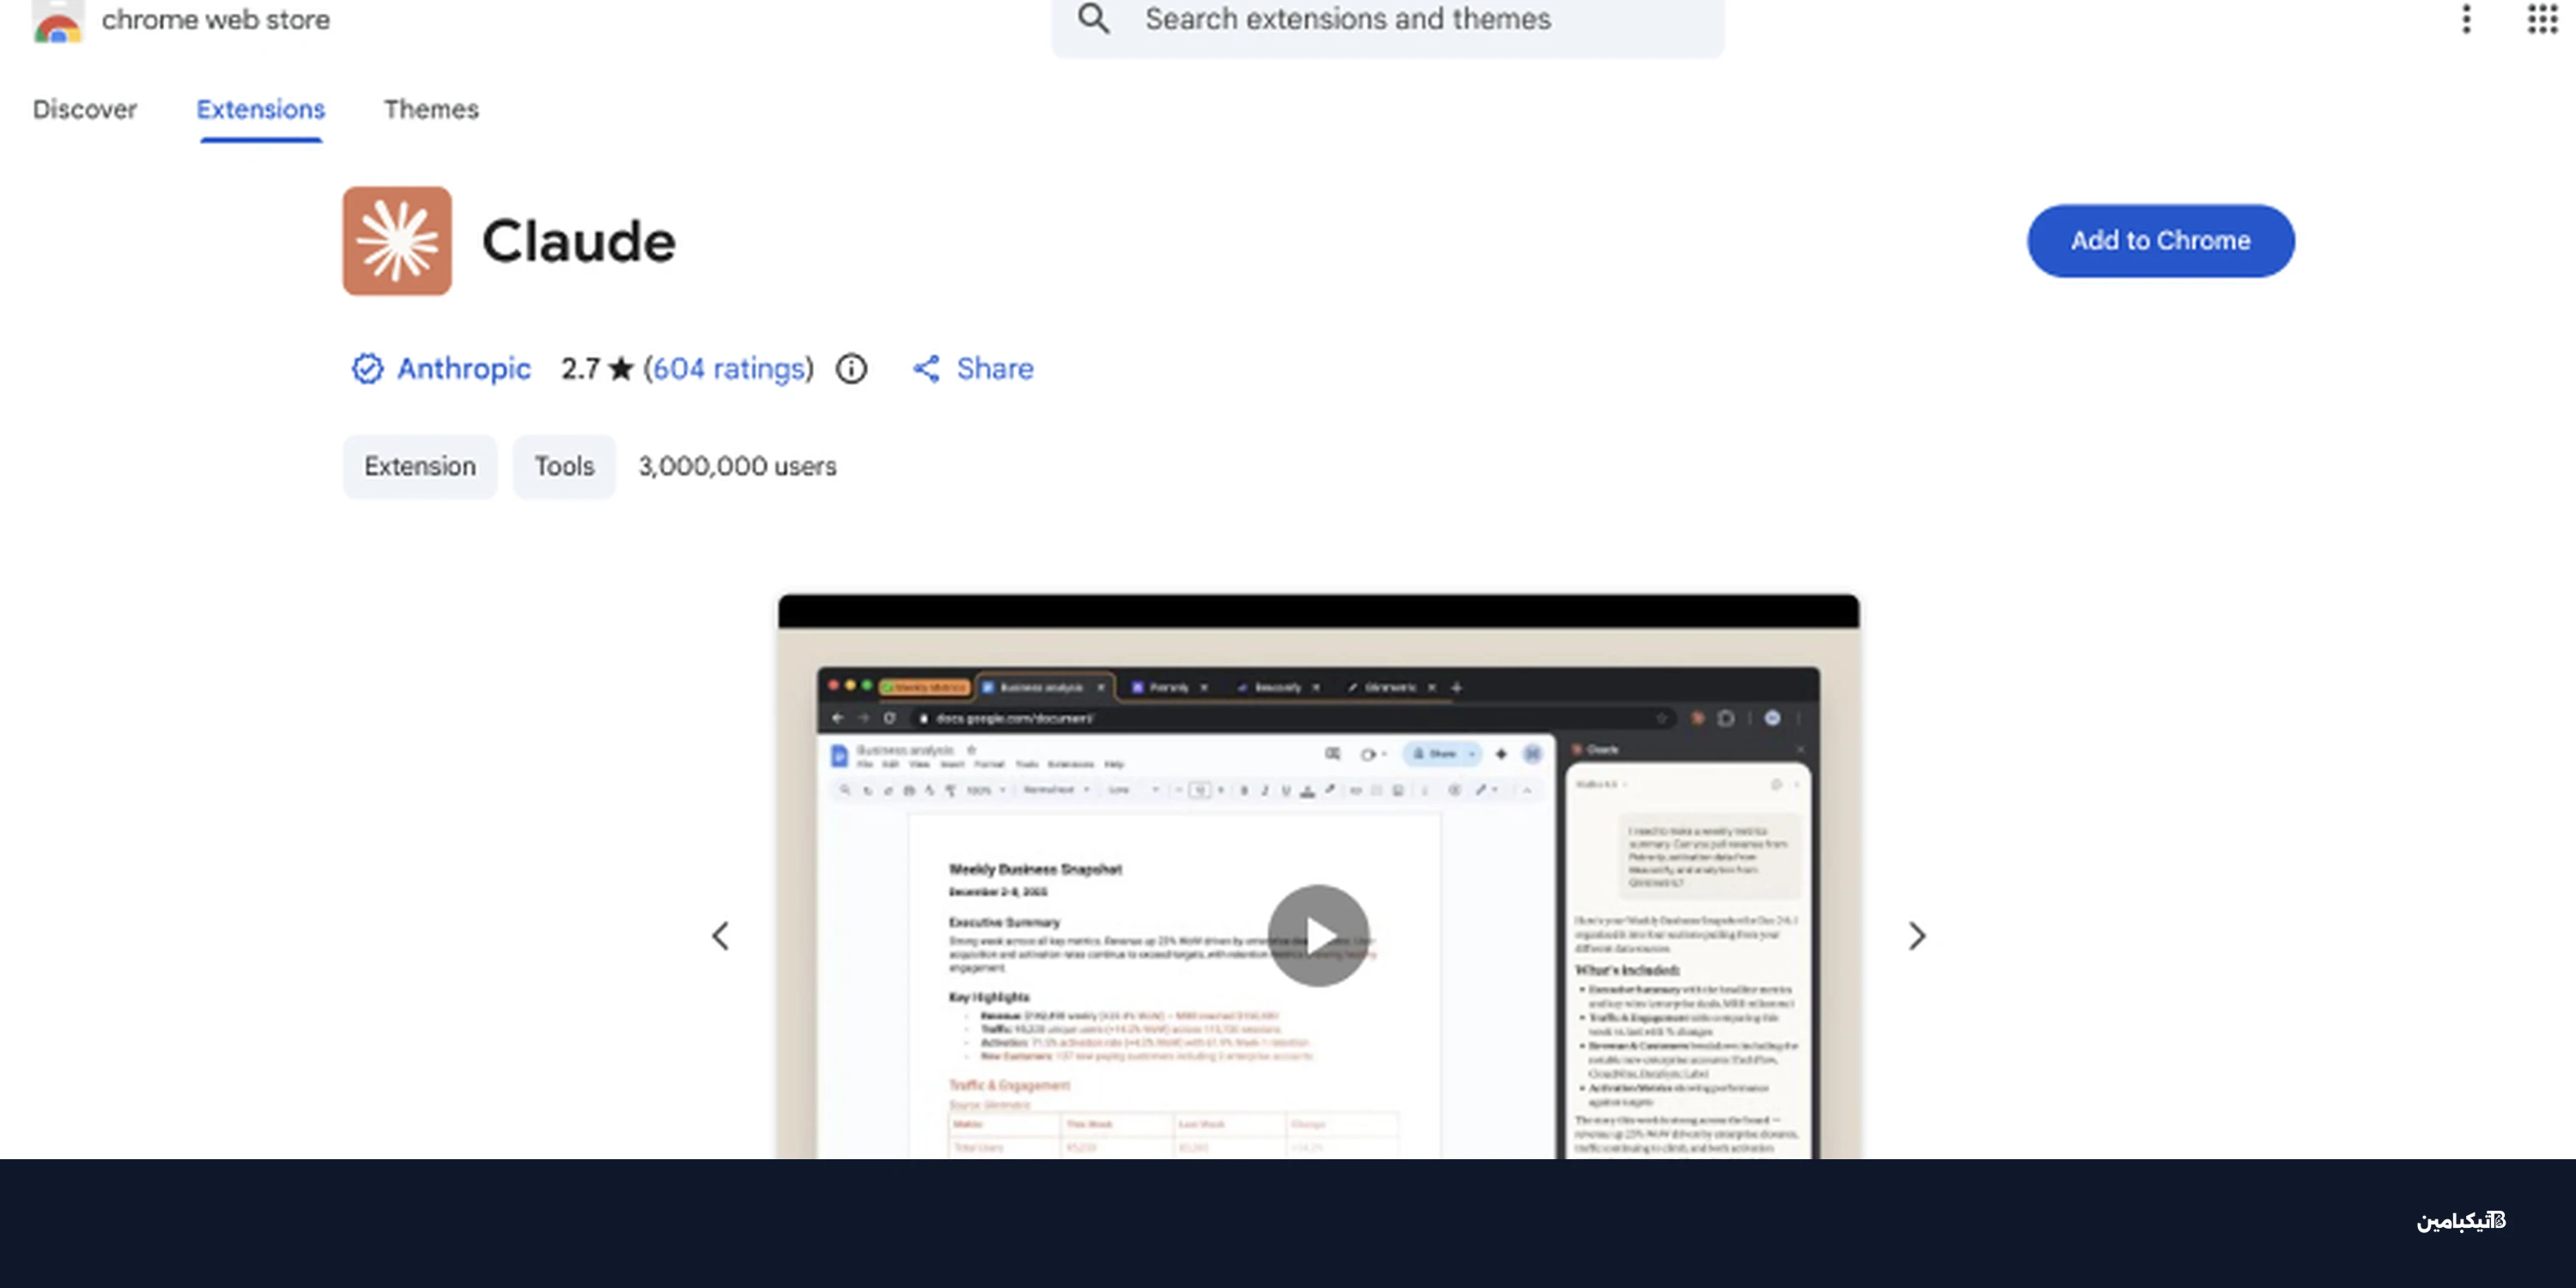Select the Extensions tab

pos(260,109)
